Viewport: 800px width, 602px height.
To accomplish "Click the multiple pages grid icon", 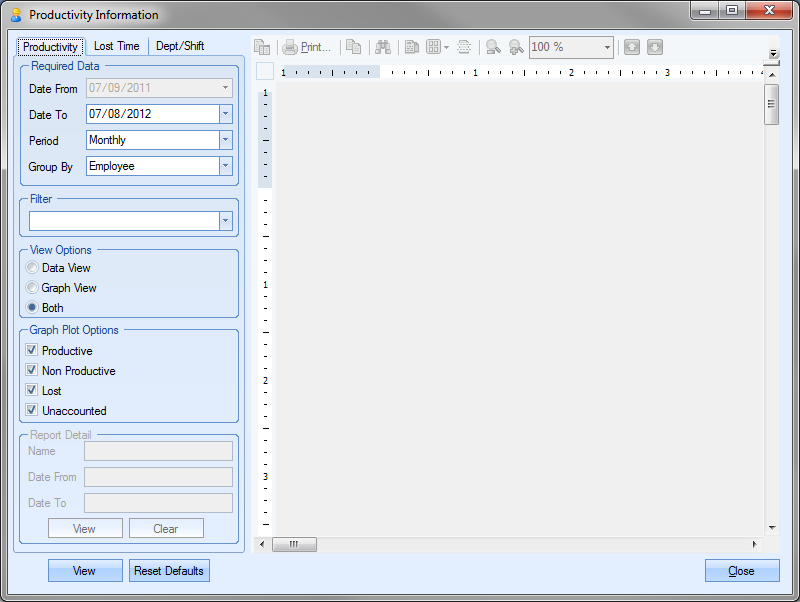I will [x=434, y=47].
